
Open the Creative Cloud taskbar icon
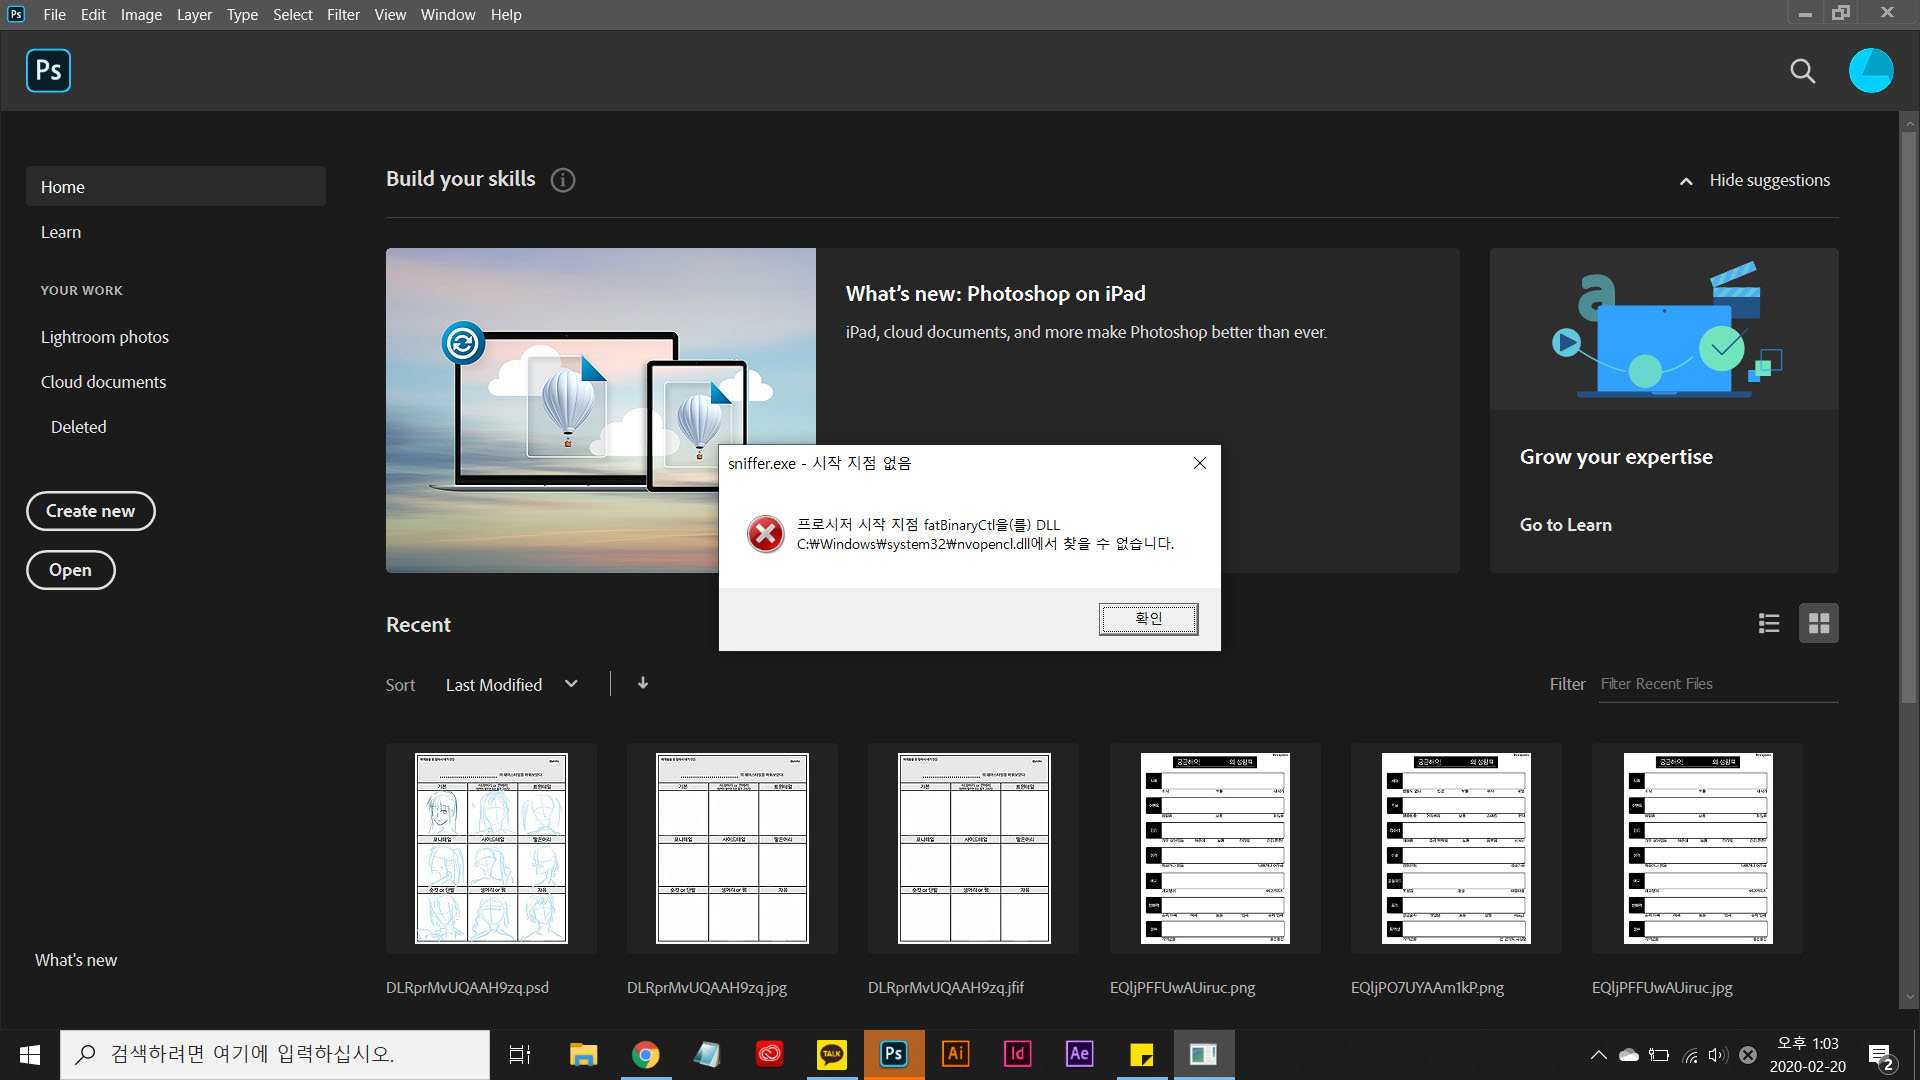pos(769,1054)
